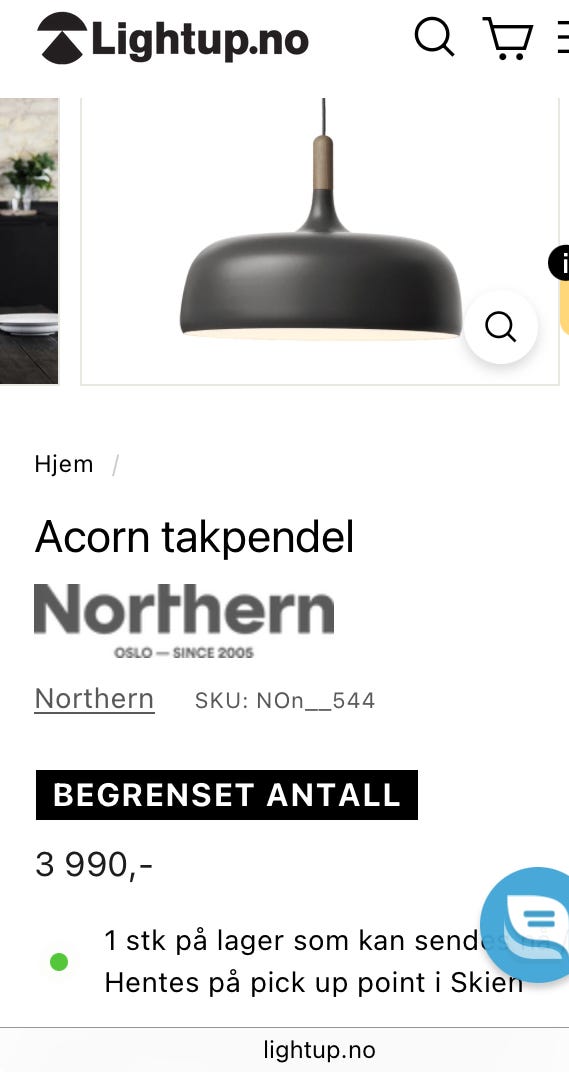Viewport: 569px width, 1072px height.
Task: Tap the black info badge at the right edge
Action: tap(559, 263)
